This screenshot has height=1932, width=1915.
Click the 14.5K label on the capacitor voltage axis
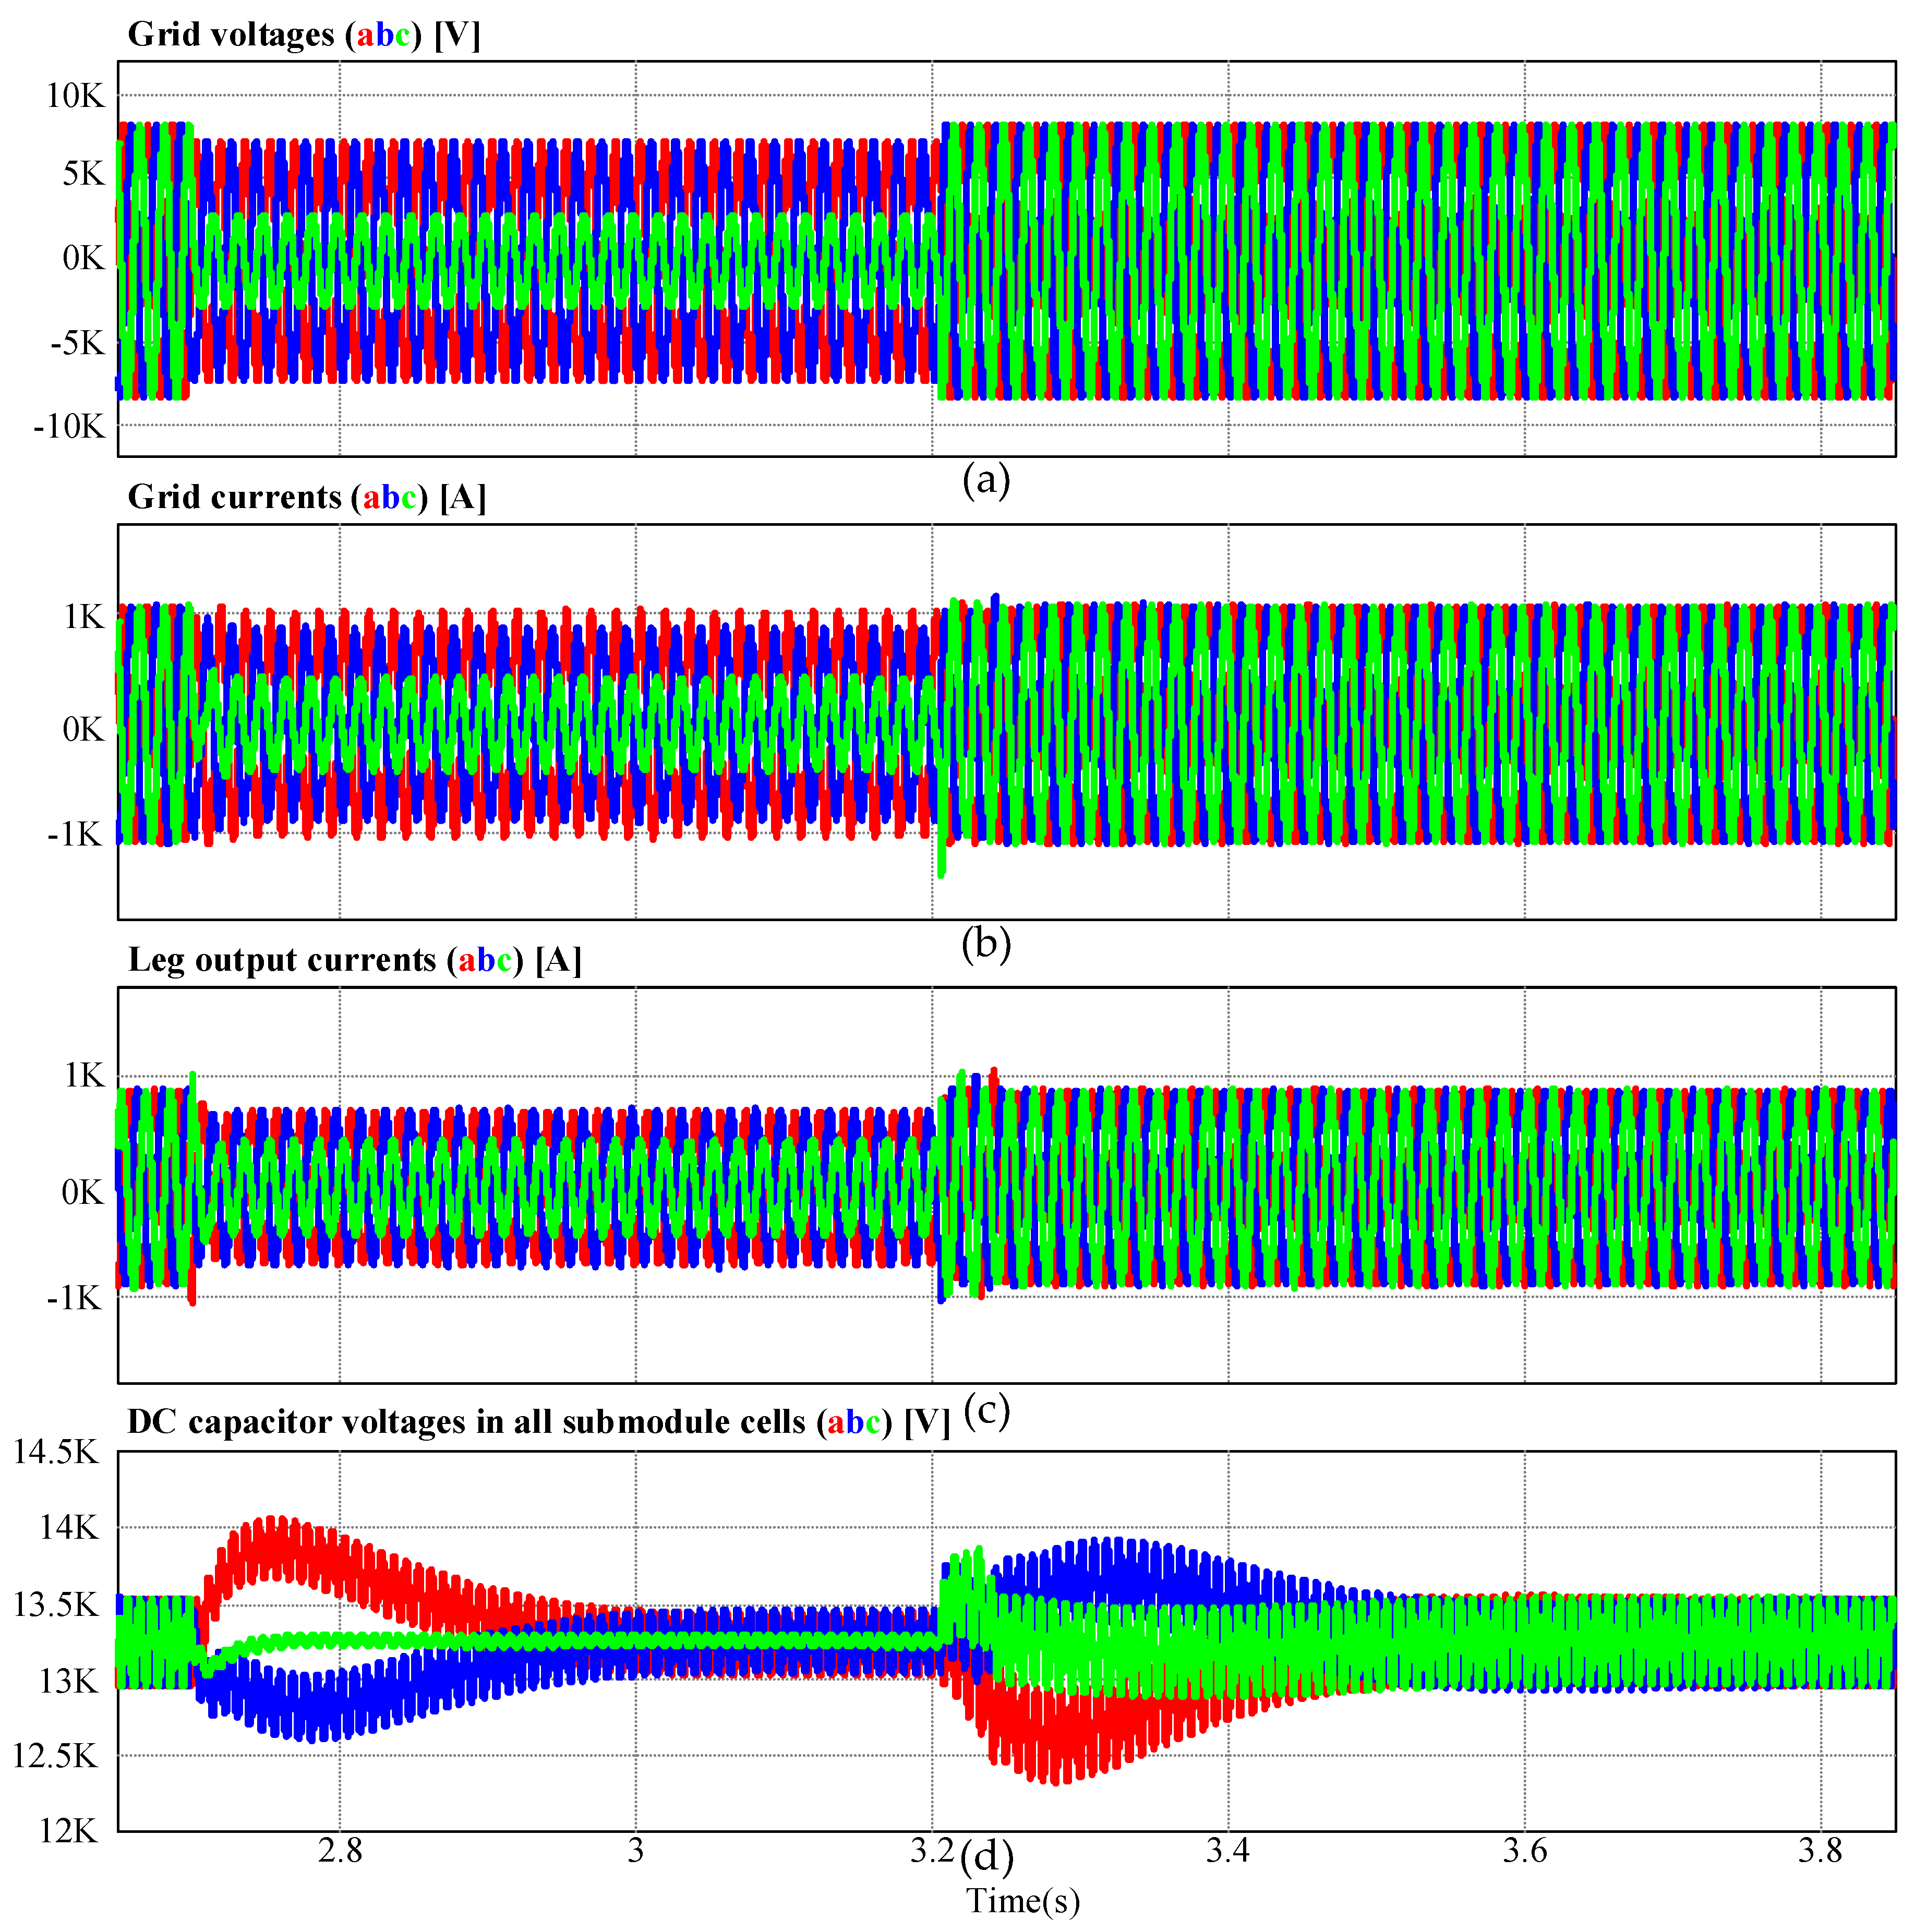click(56, 1452)
